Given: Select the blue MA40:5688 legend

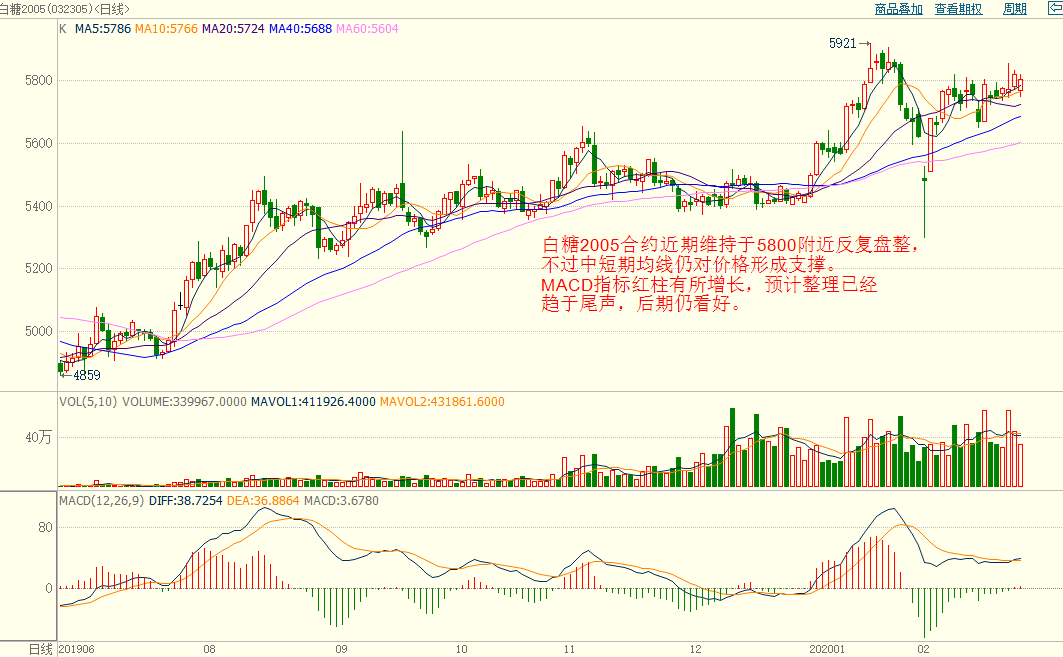Looking at the screenshot, I should [300, 29].
